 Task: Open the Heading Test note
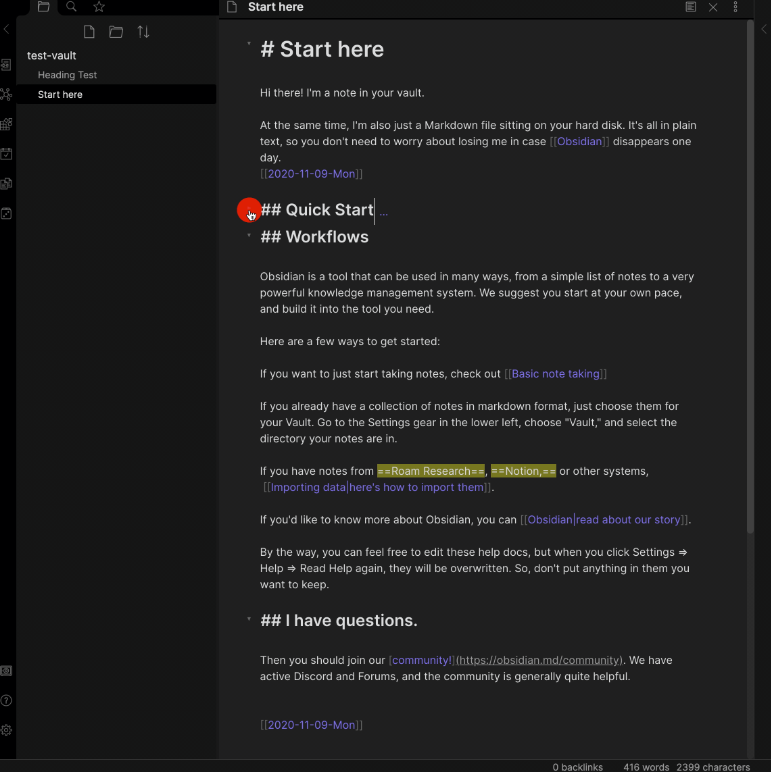pyautogui.click(x=67, y=75)
